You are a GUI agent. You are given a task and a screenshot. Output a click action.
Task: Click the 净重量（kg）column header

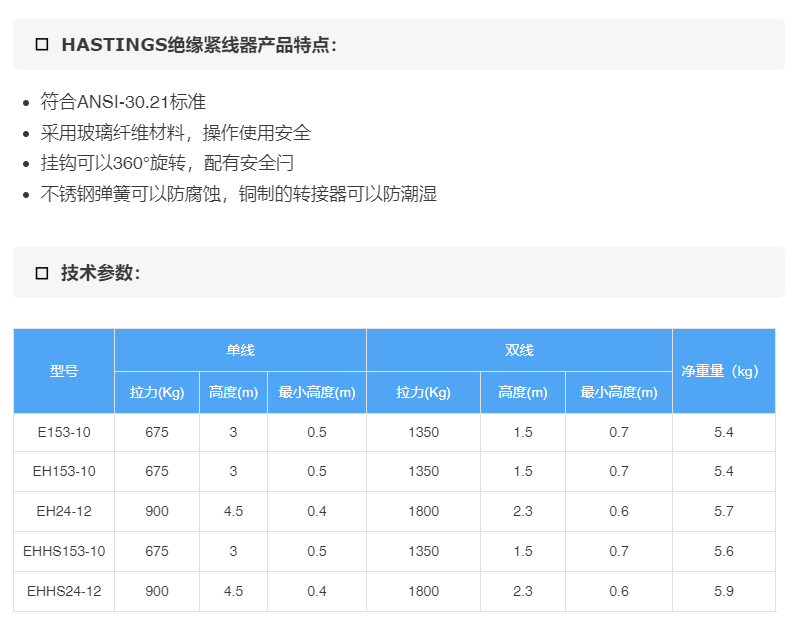tap(723, 371)
